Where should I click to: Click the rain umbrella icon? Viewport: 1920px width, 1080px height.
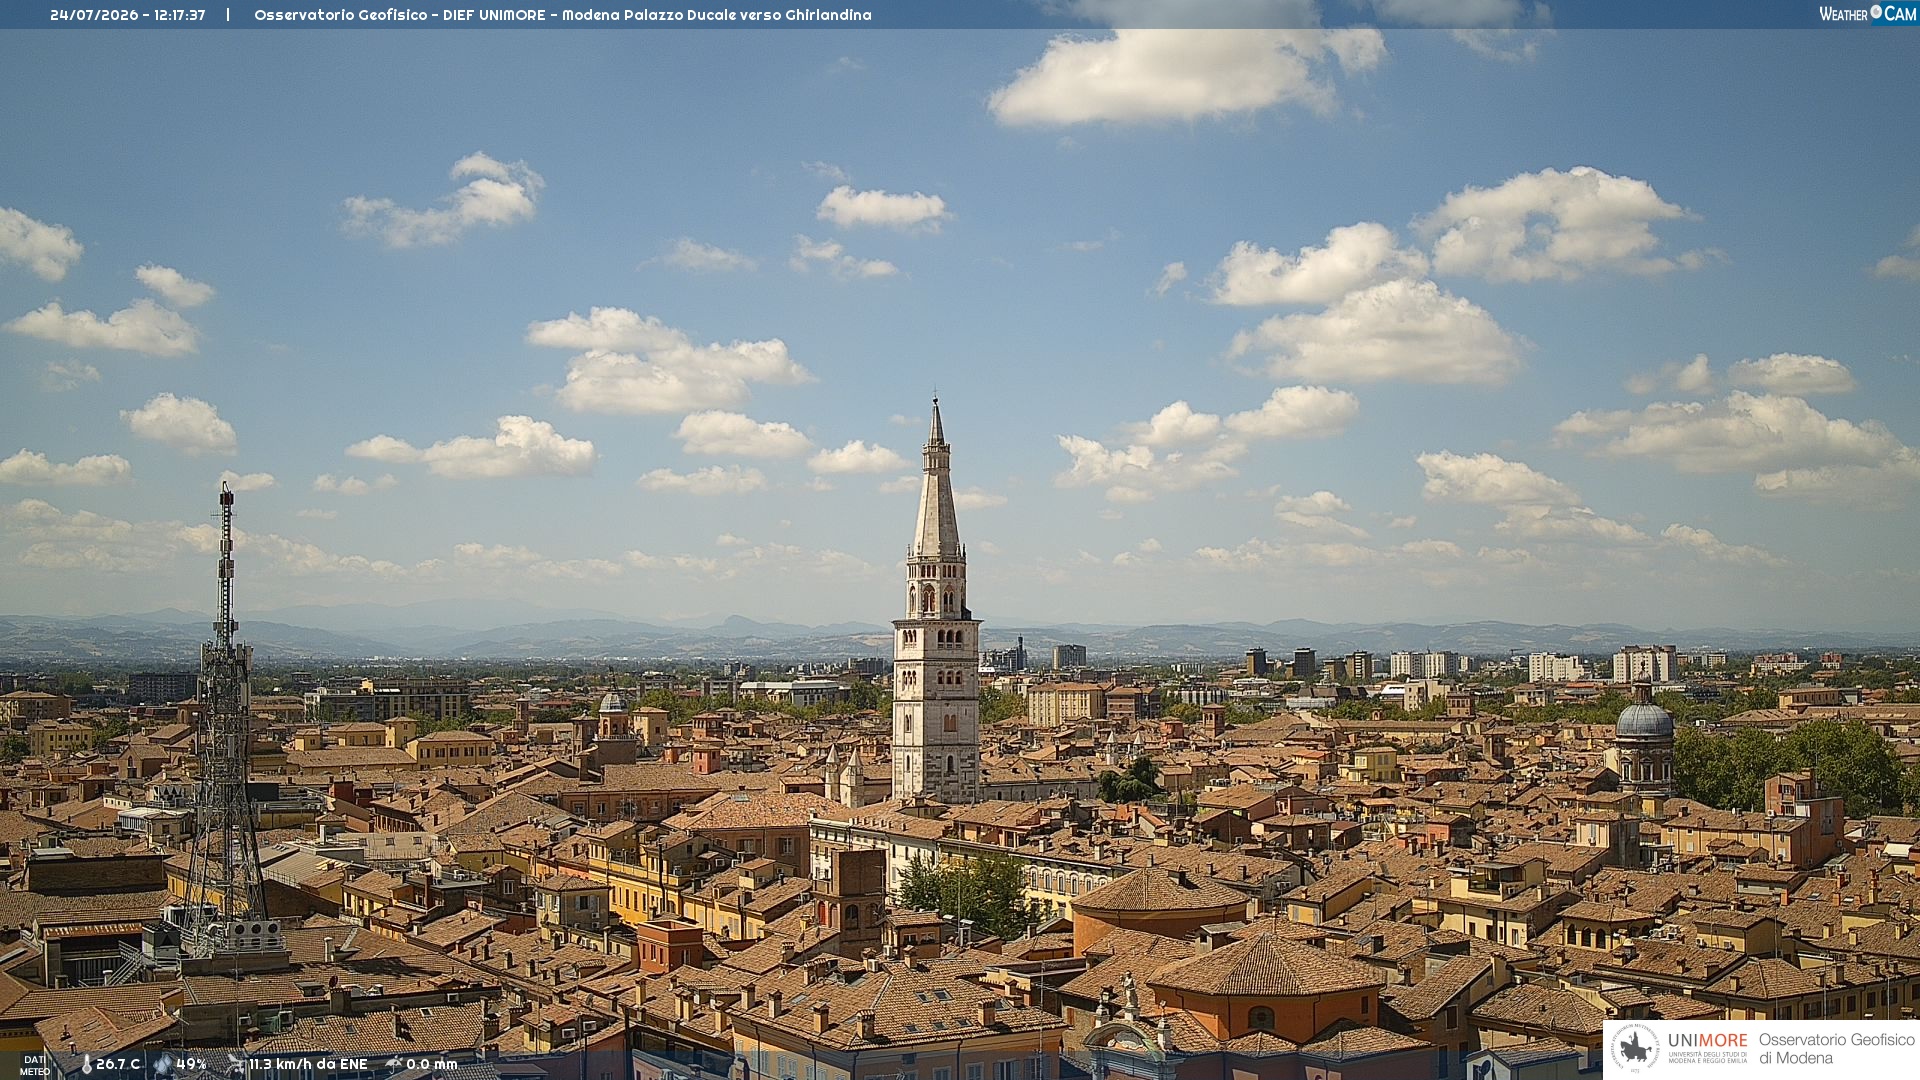point(393,1064)
